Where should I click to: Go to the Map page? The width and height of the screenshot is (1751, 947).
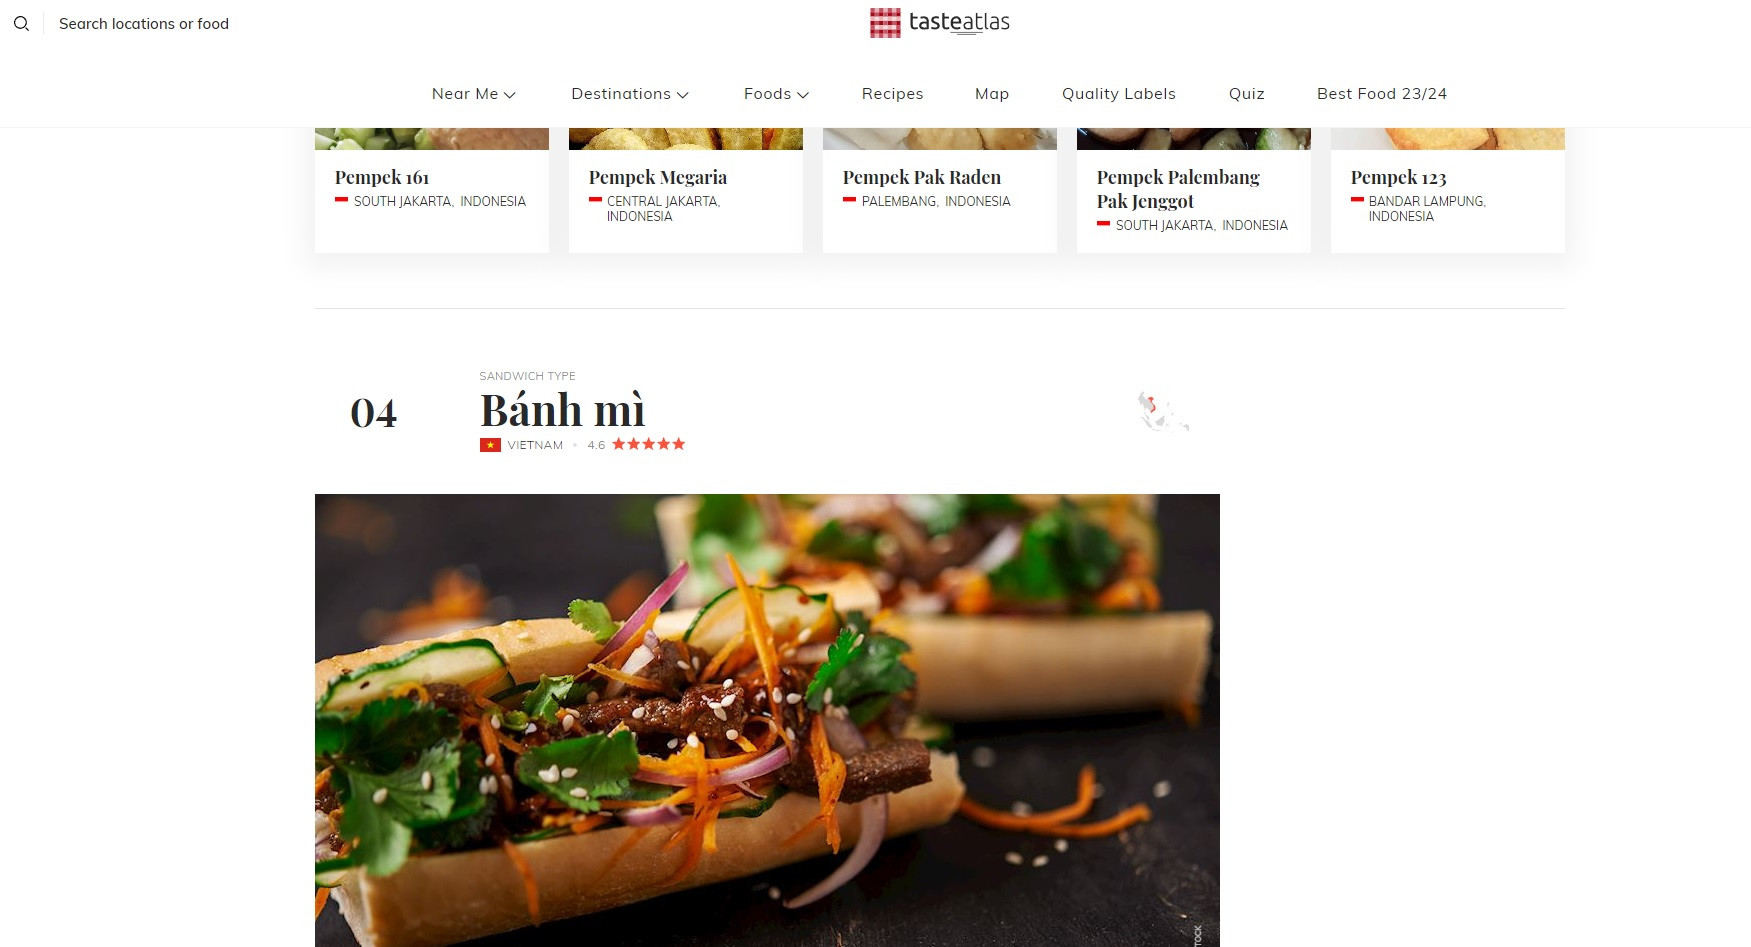coord(992,94)
